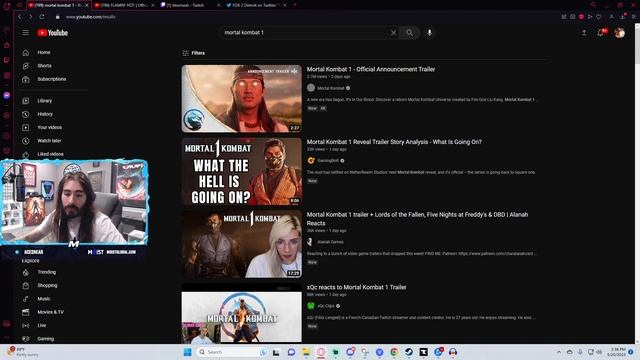The image size is (640, 360).
Task: Open the YouTube account avatar menu
Action: [x=619, y=33]
